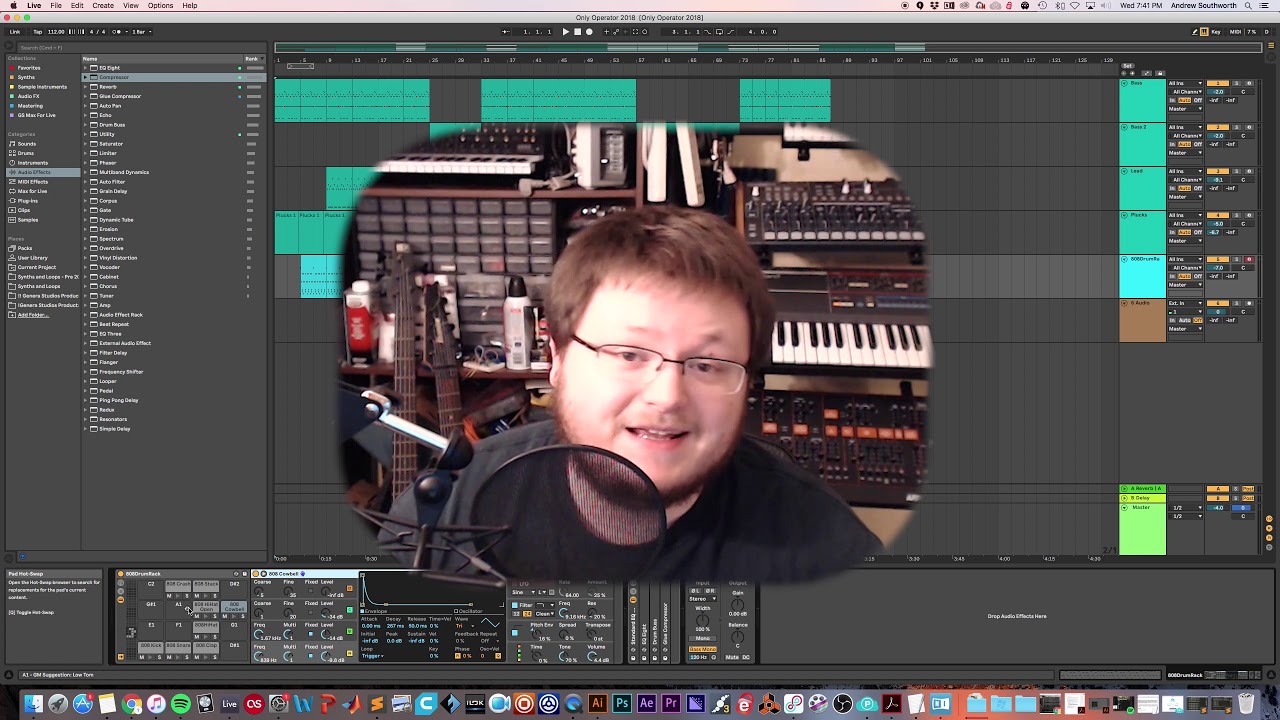Select the 808 Clap drum pad
1280x720 pixels.
click(205, 646)
